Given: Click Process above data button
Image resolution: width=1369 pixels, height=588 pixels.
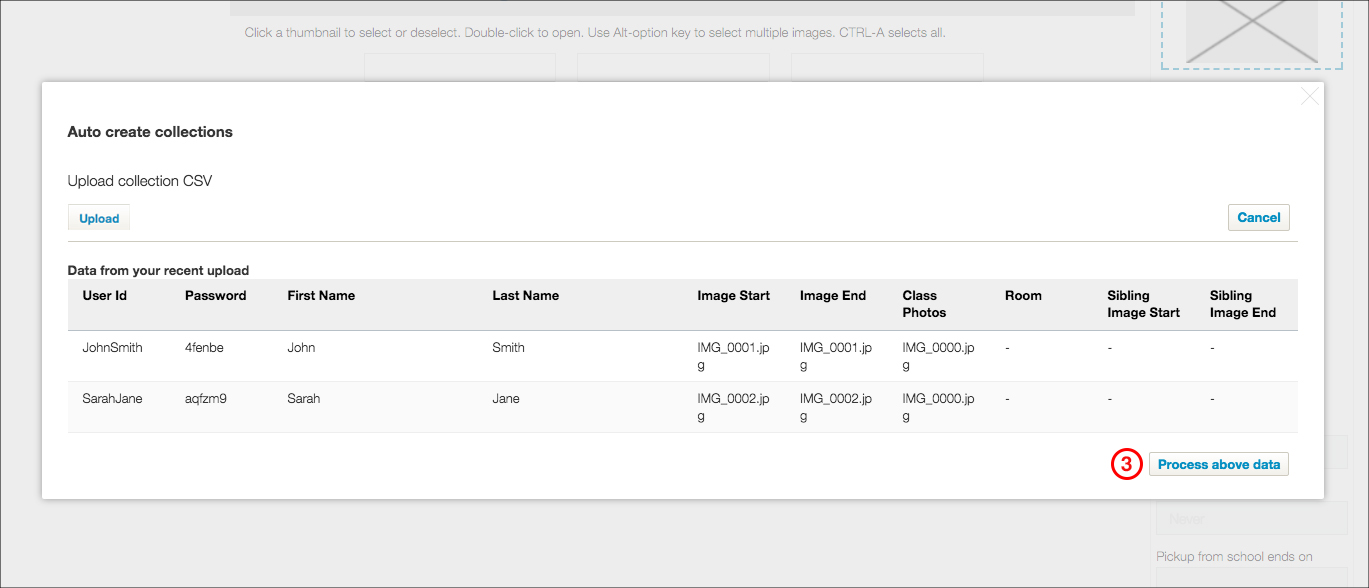Looking at the screenshot, I should (x=1219, y=464).
